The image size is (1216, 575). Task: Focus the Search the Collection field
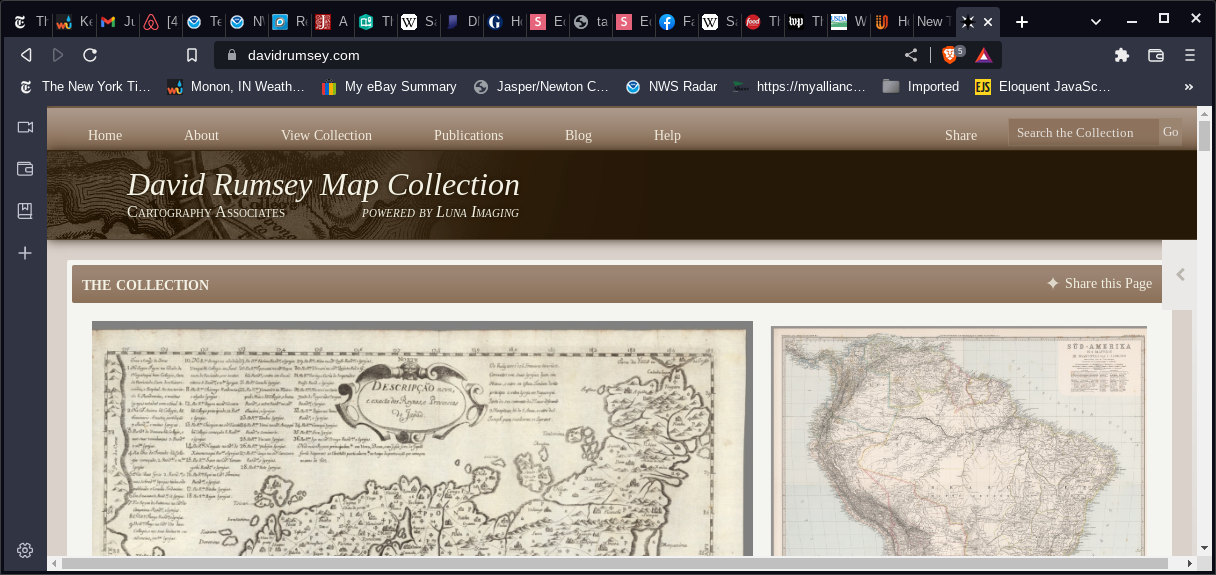(x=1083, y=132)
